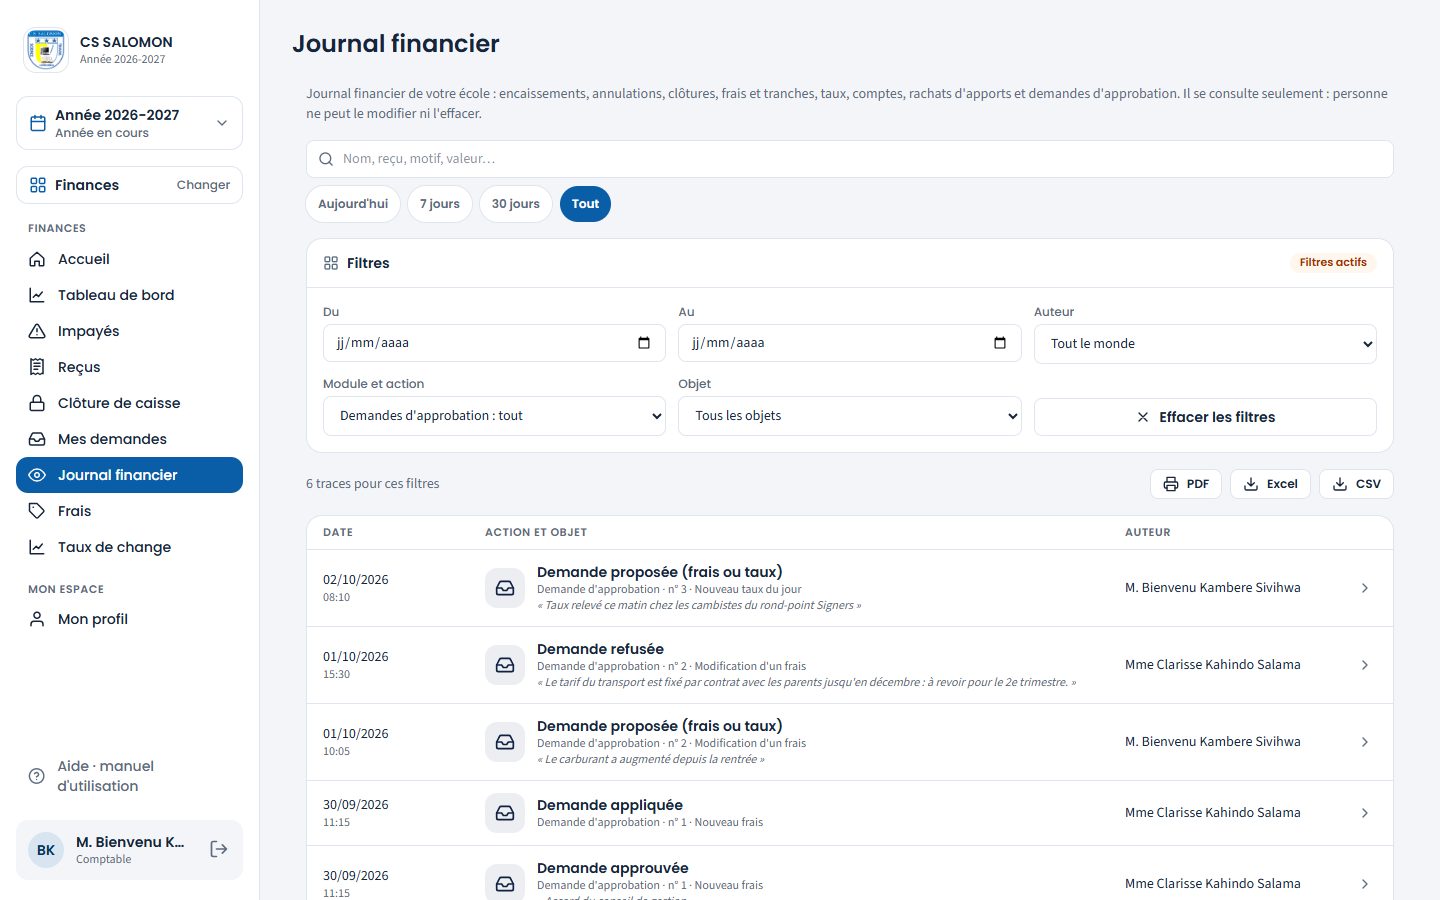Screen dimensions: 1440x900
Task: Click the AUTEUR column header
Action: (1148, 532)
